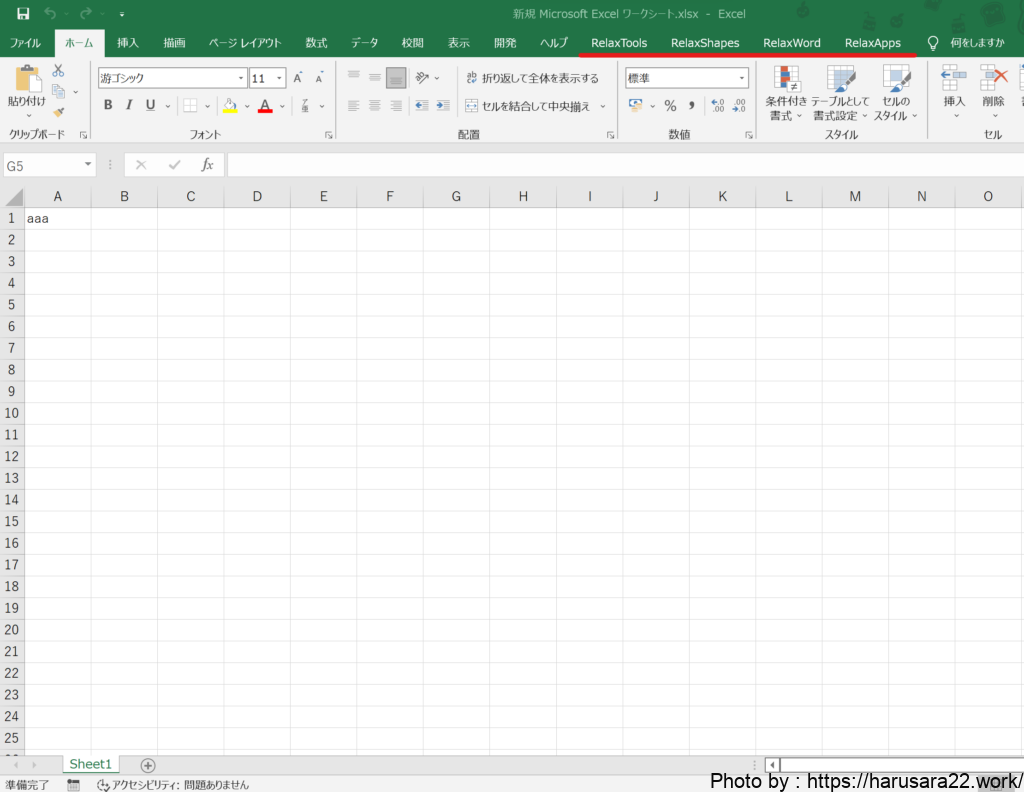
Task: Toggle bold formatting
Action: [108, 106]
